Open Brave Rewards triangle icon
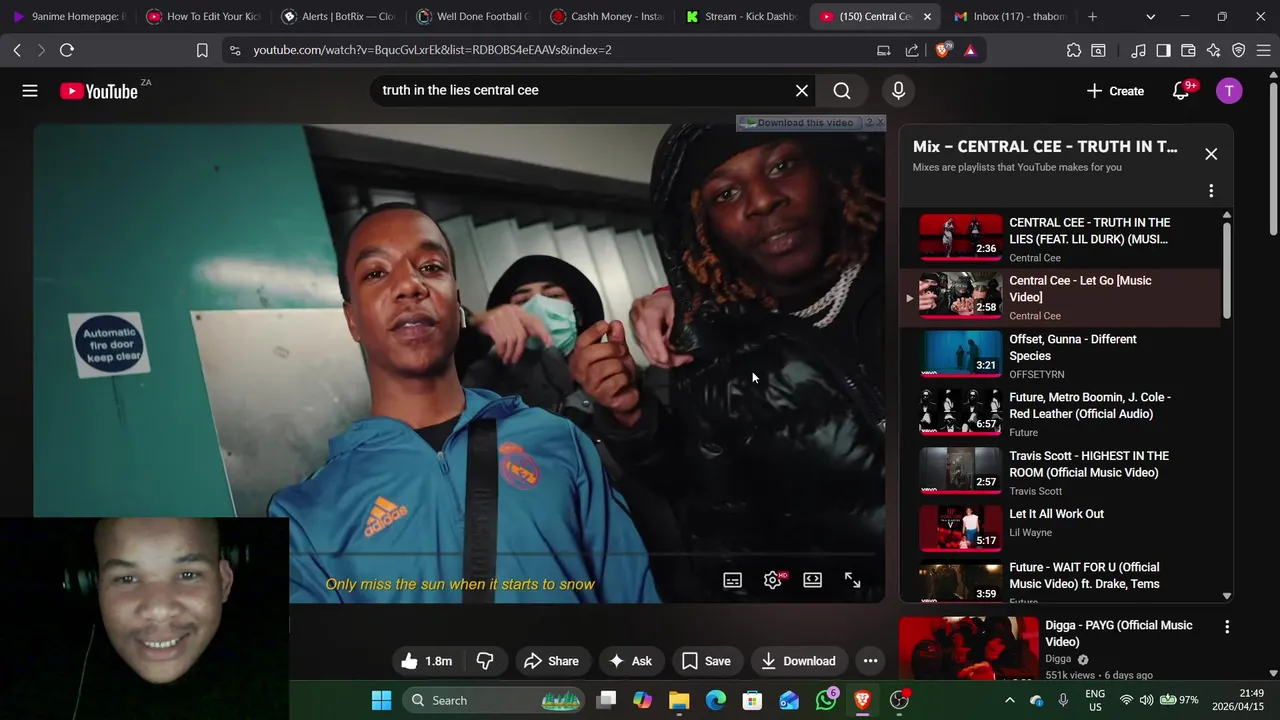Image resolution: width=1280 pixels, height=720 pixels. [970, 50]
